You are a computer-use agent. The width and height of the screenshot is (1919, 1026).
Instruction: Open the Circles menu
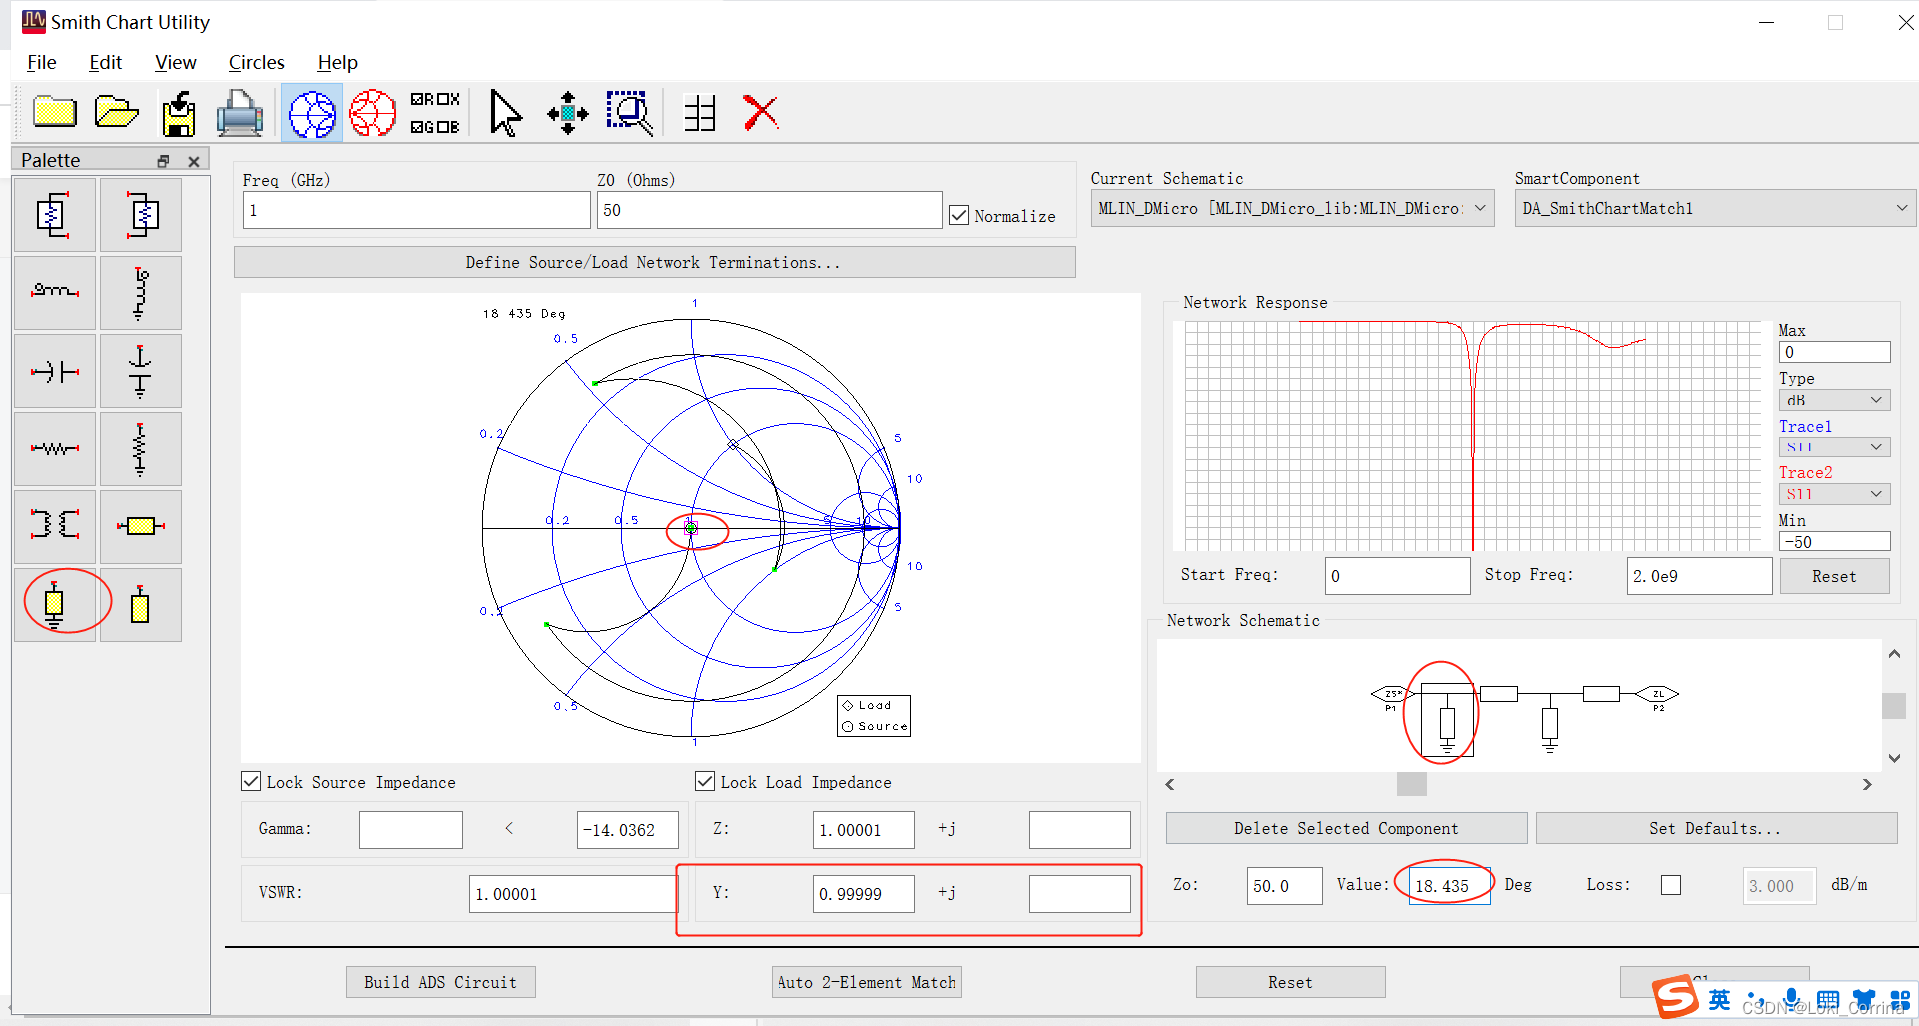(x=256, y=62)
